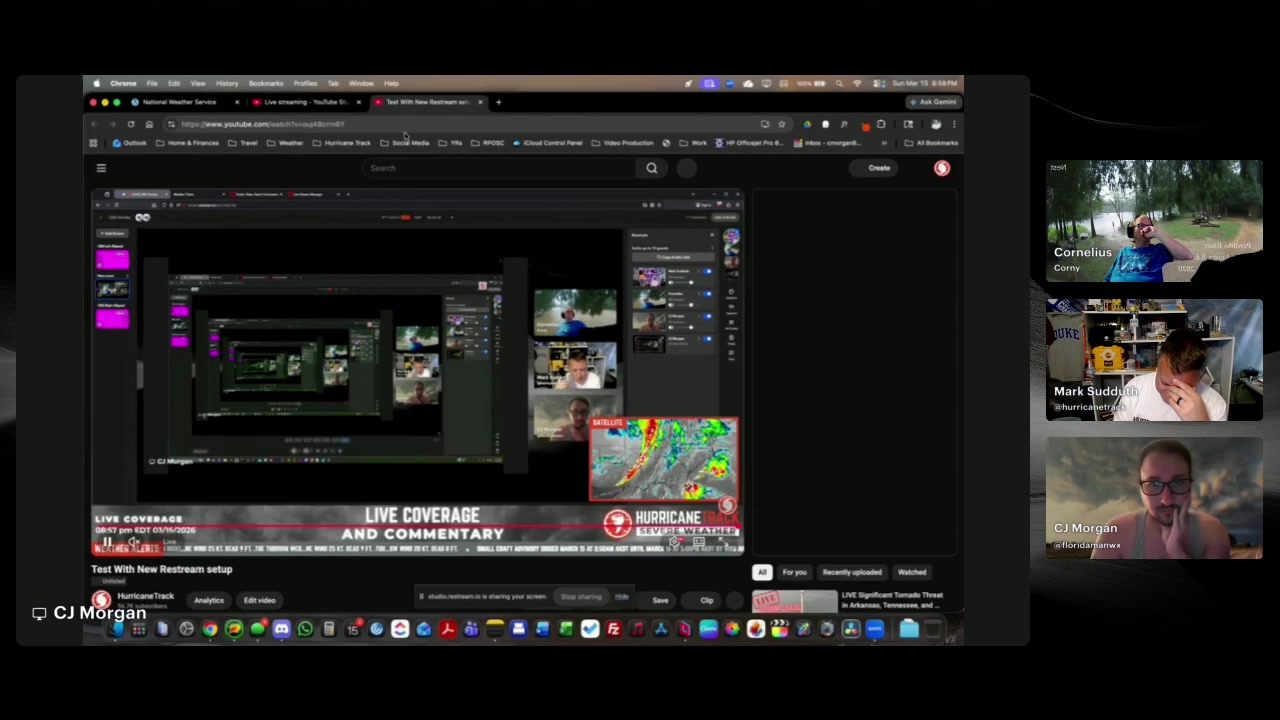The height and width of the screenshot is (720, 1280).
Task: Pause the YouTube video playback
Action: [x=106, y=542]
